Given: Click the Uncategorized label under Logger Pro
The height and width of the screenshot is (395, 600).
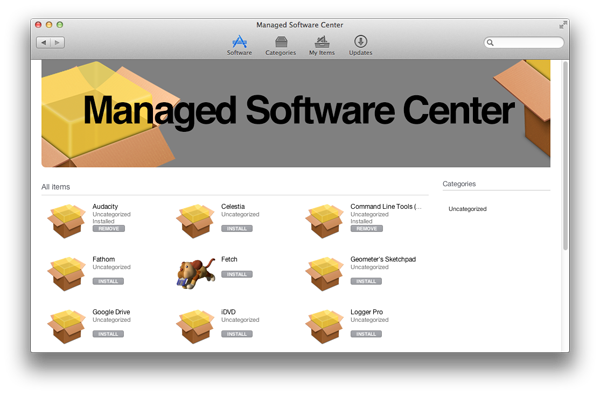Looking at the screenshot, I should coord(369,320).
